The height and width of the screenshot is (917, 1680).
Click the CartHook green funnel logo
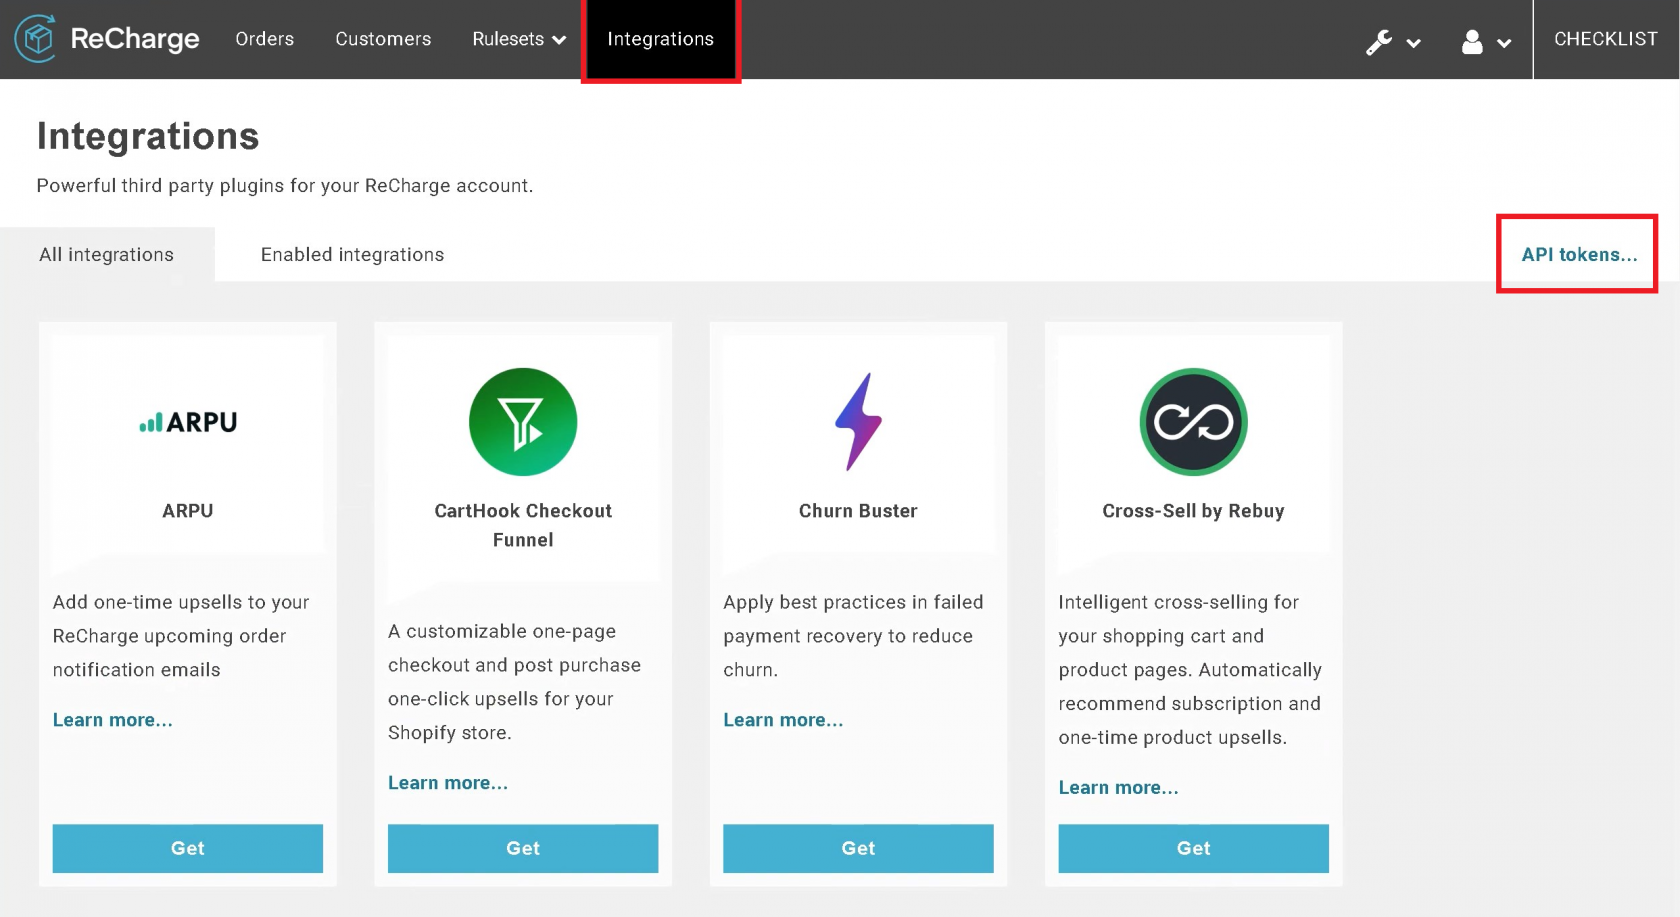tap(523, 422)
